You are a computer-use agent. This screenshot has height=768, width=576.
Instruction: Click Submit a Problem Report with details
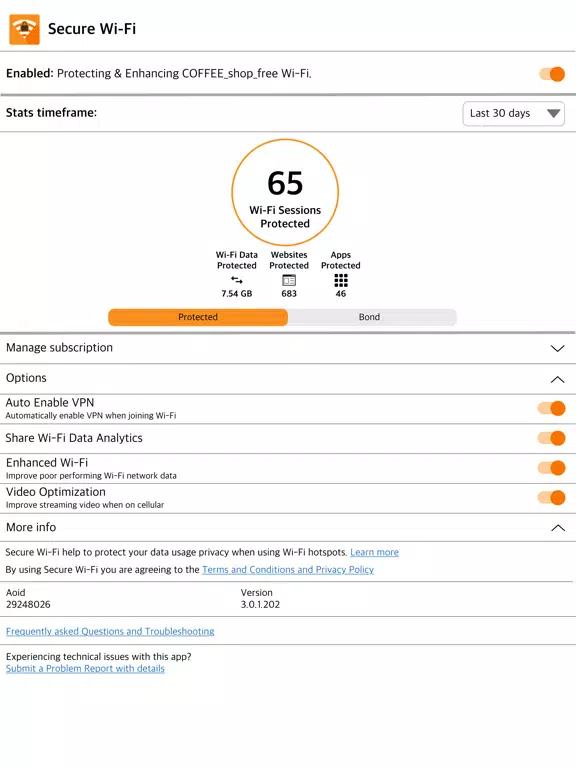click(85, 669)
